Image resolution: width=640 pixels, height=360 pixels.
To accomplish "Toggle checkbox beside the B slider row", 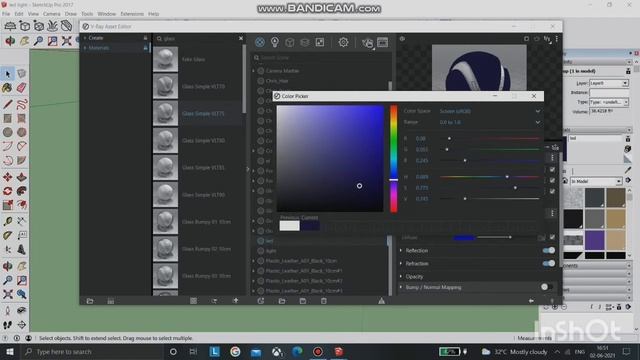I will 552,169.
